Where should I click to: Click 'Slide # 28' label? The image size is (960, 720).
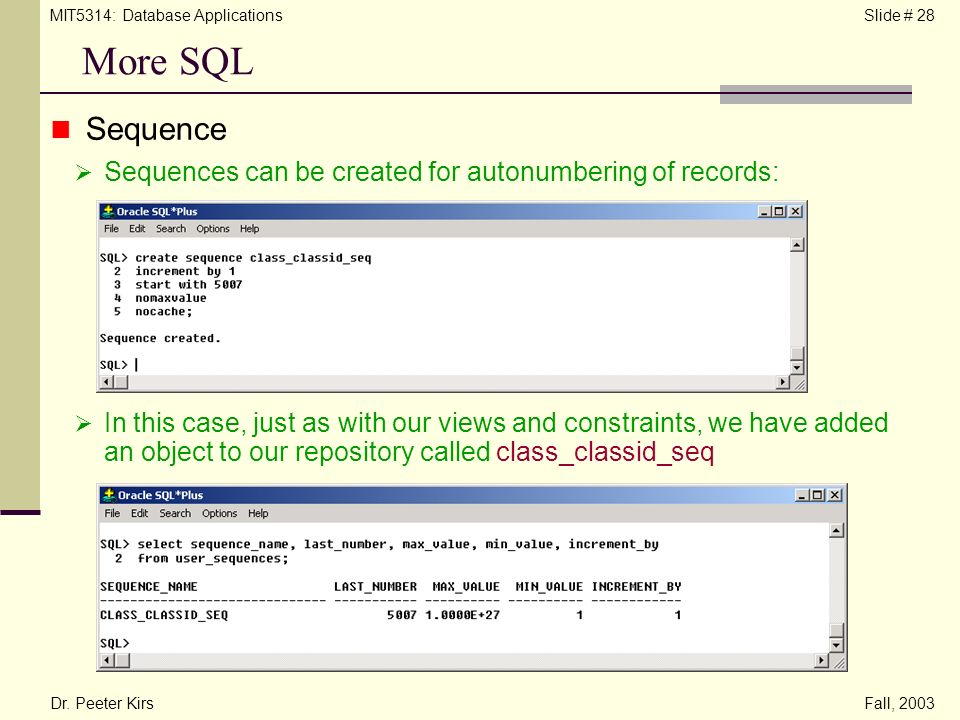pyautogui.click(x=899, y=15)
